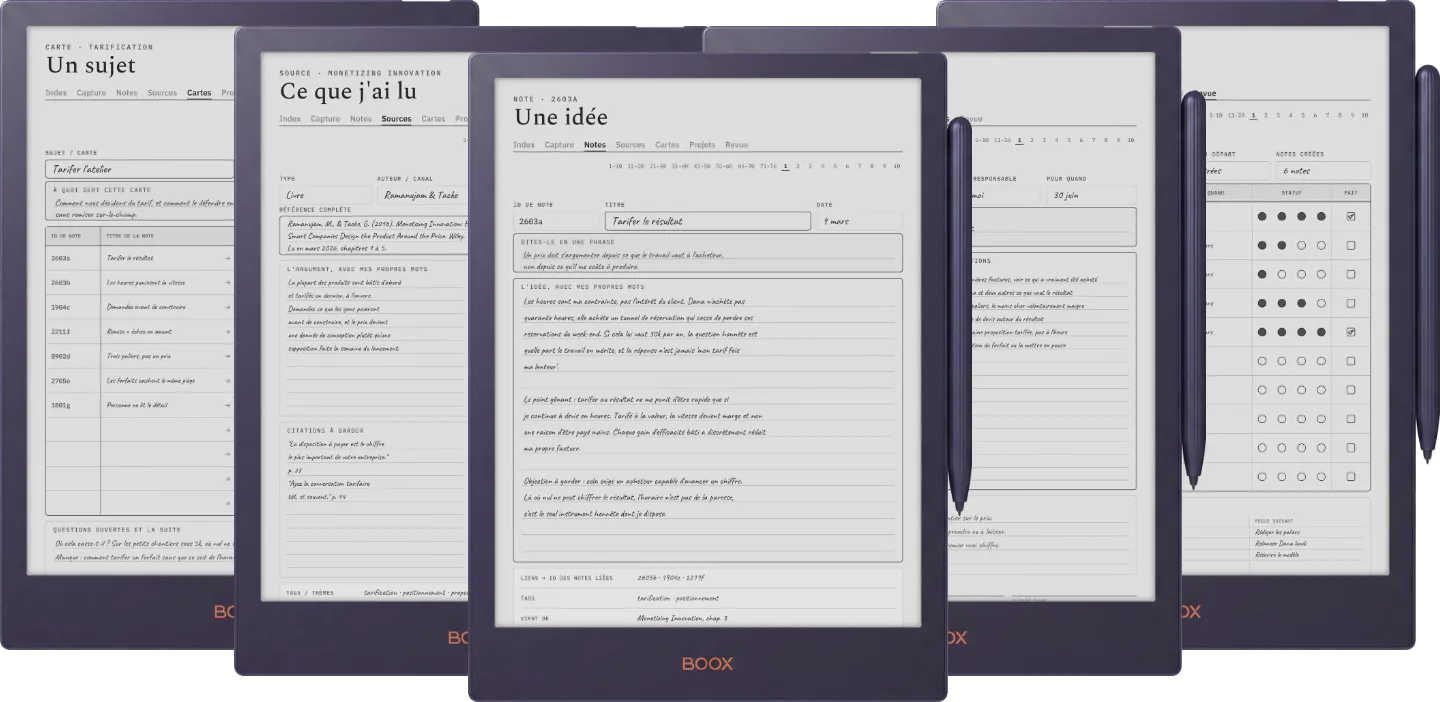Select the Notes tab in Une idée
The image size is (1440, 702).
point(595,145)
